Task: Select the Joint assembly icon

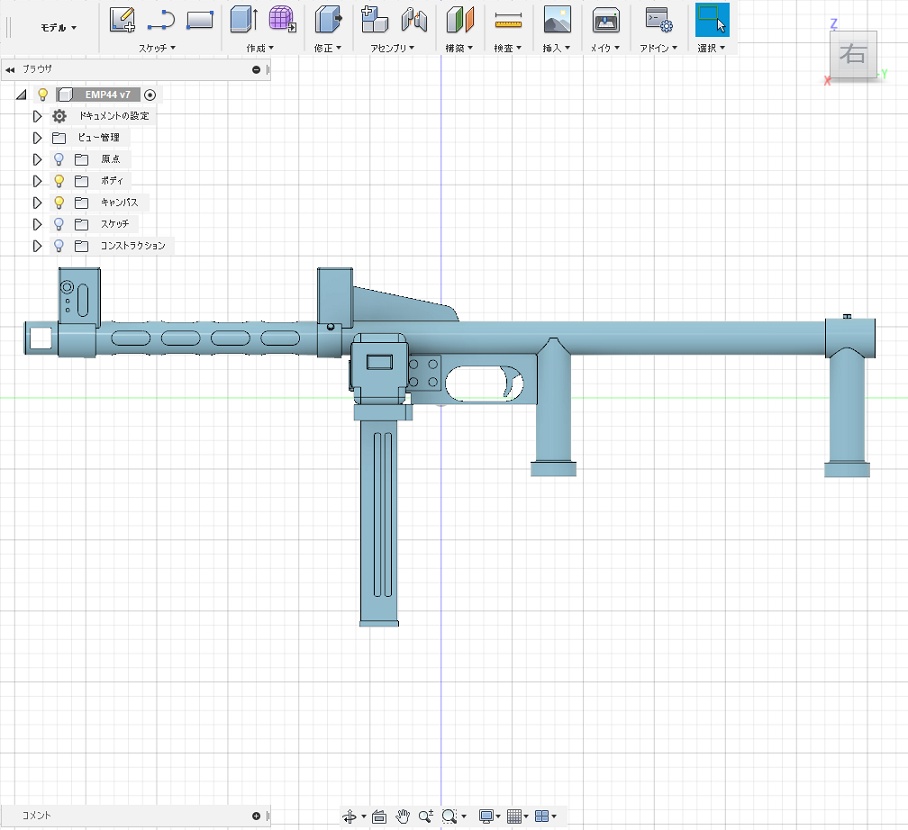Action: click(414, 19)
